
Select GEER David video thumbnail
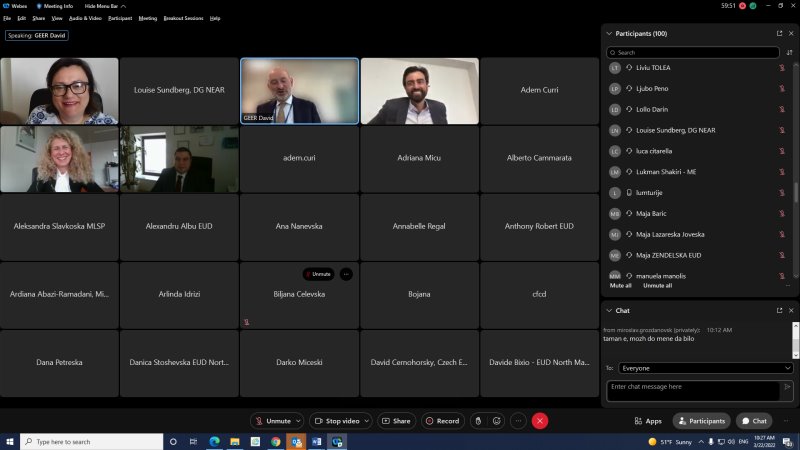(299, 91)
